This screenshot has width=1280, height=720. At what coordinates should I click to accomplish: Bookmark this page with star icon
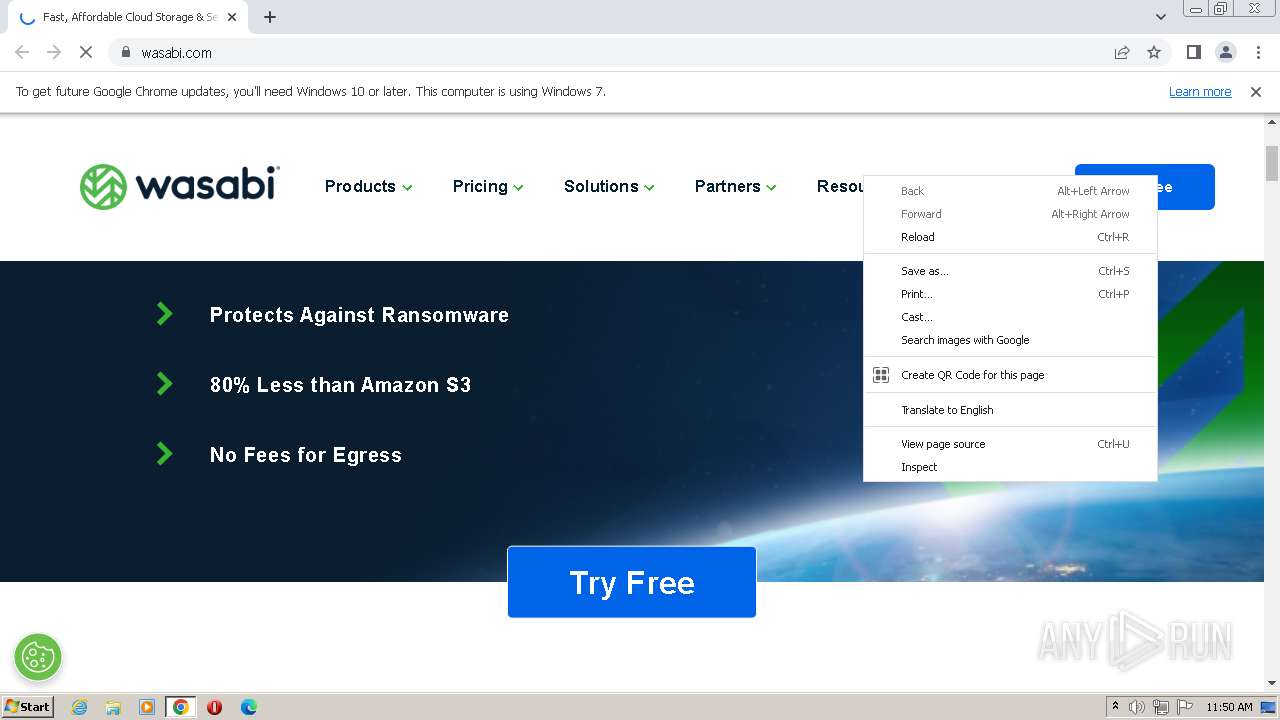coord(1154,52)
